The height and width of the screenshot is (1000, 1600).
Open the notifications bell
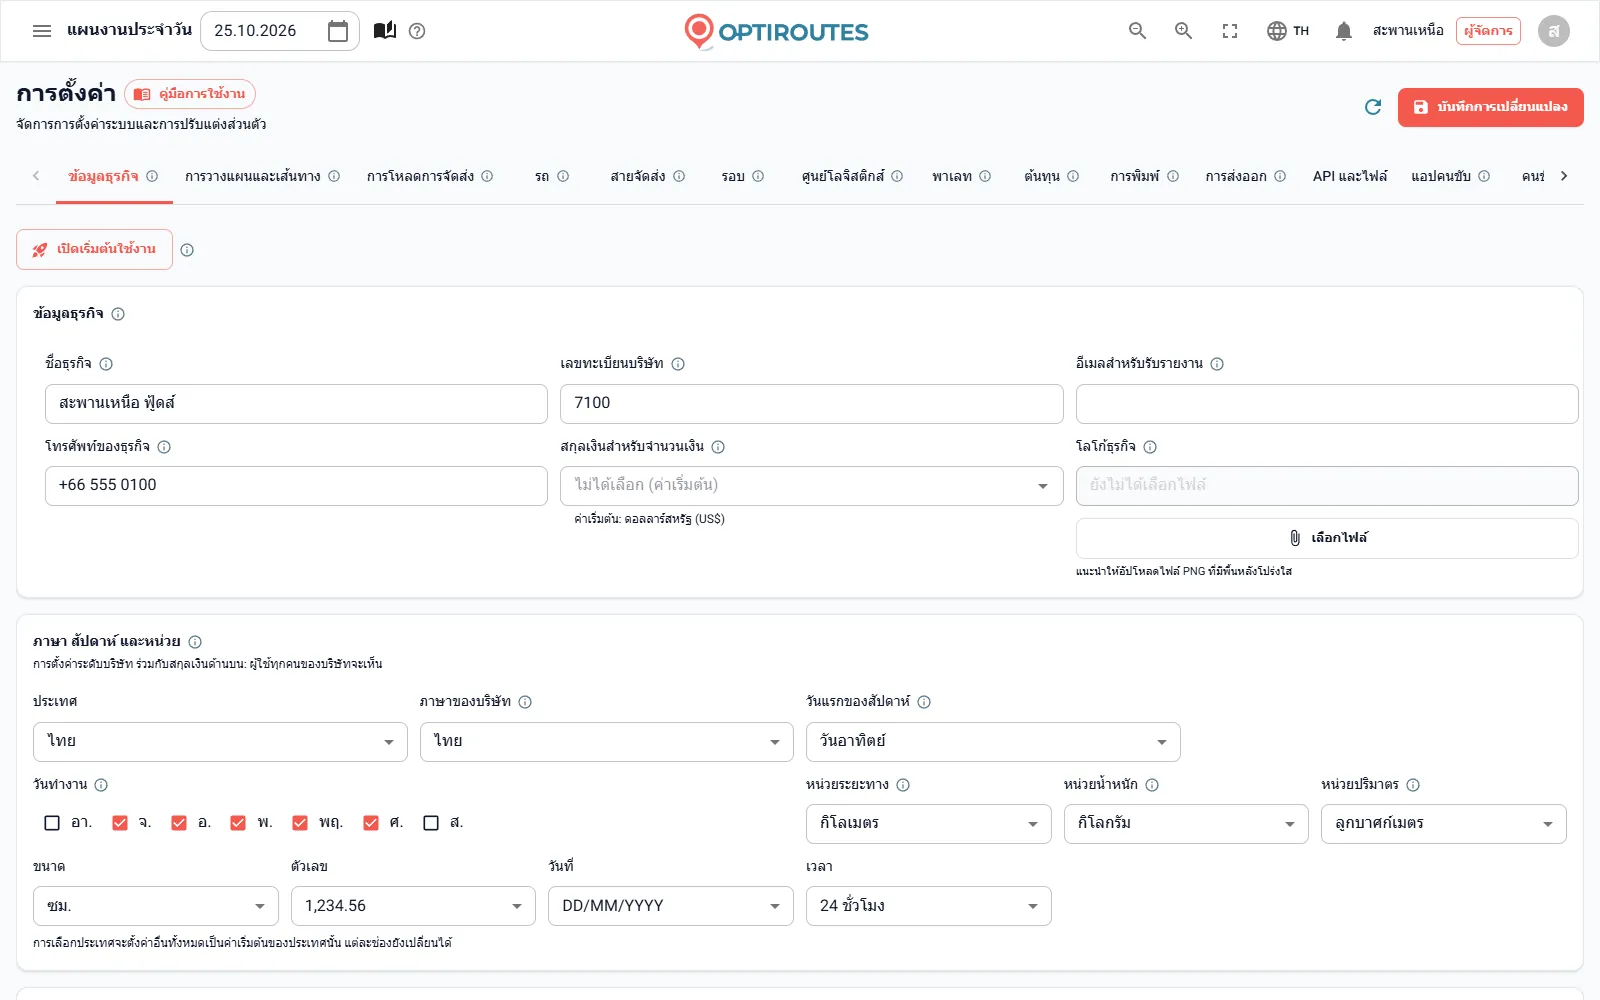click(1344, 31)
